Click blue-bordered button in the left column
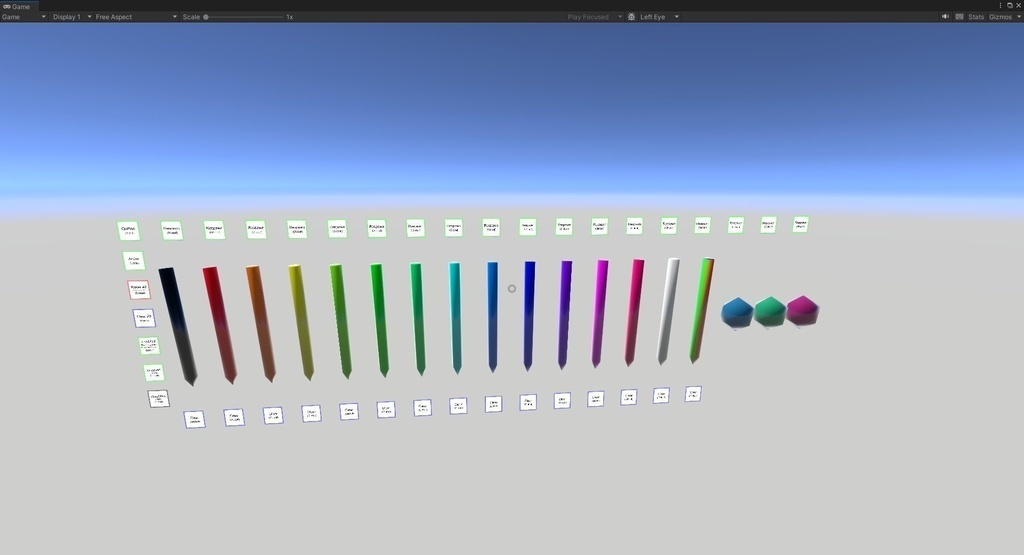Screen dimensions: 1024x555 coord(144,318)
